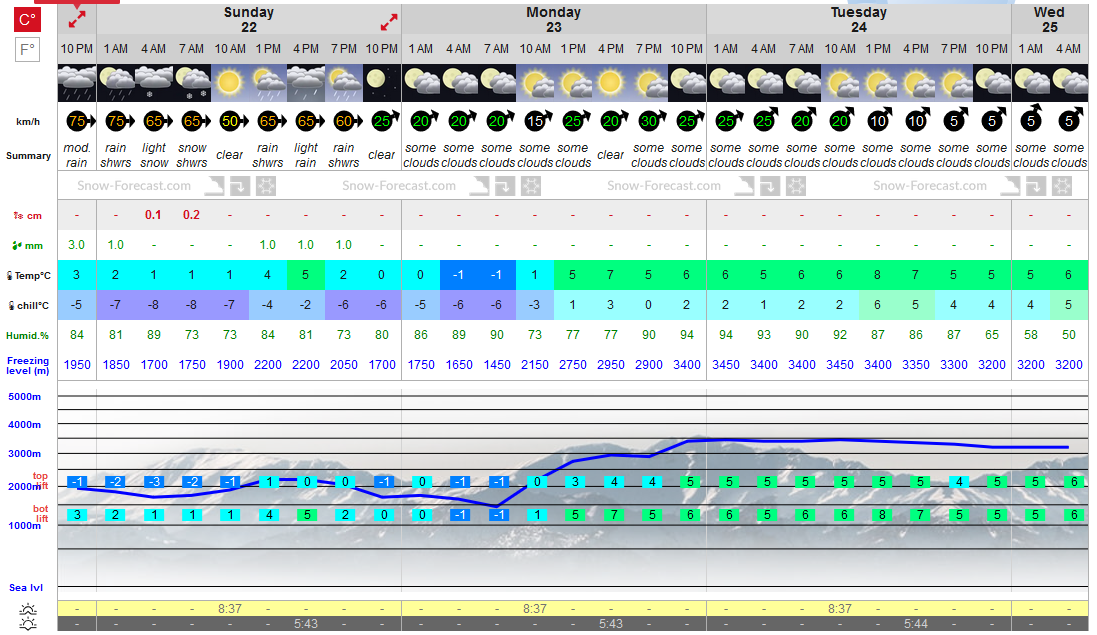
Task: Click the Tuesday 24 day header
Action: (x=858, y=20)
